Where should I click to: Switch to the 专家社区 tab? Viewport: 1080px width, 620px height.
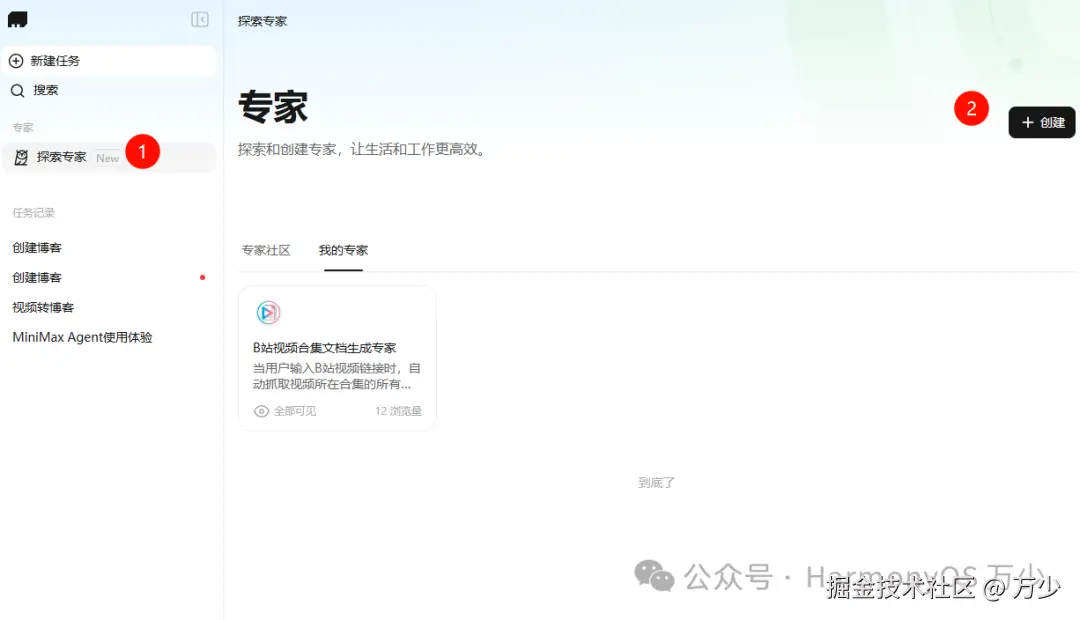click(265, 250)
